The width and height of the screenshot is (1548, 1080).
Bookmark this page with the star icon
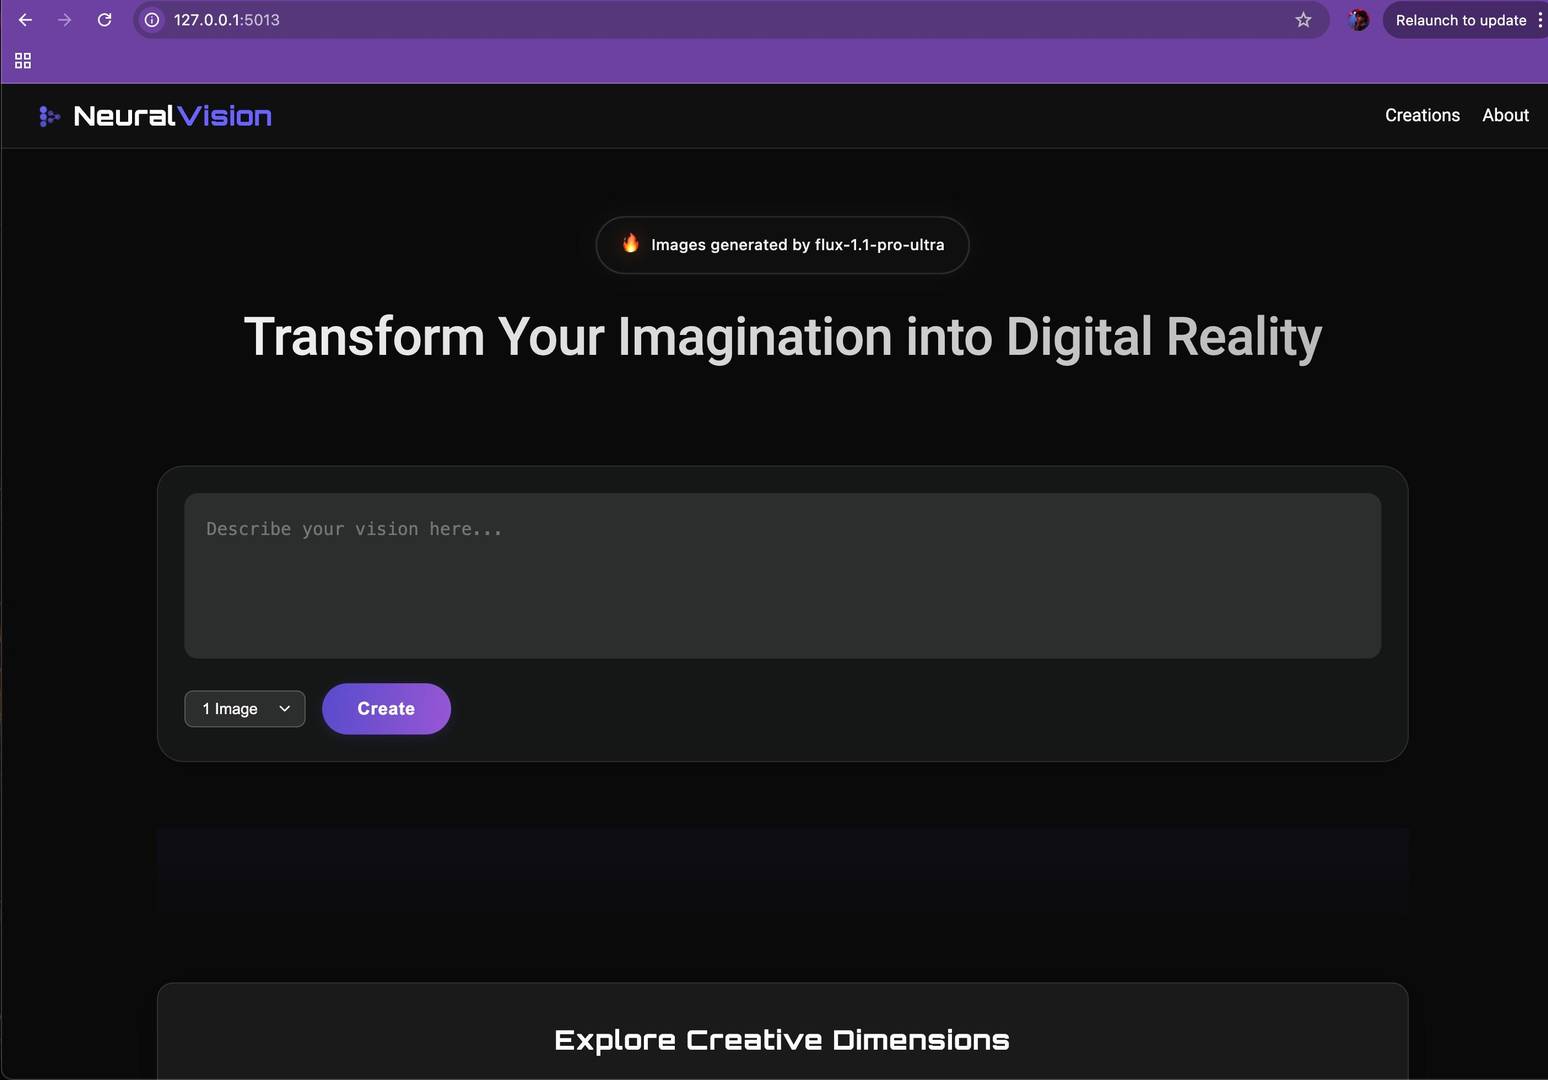tap(1303, 20)
